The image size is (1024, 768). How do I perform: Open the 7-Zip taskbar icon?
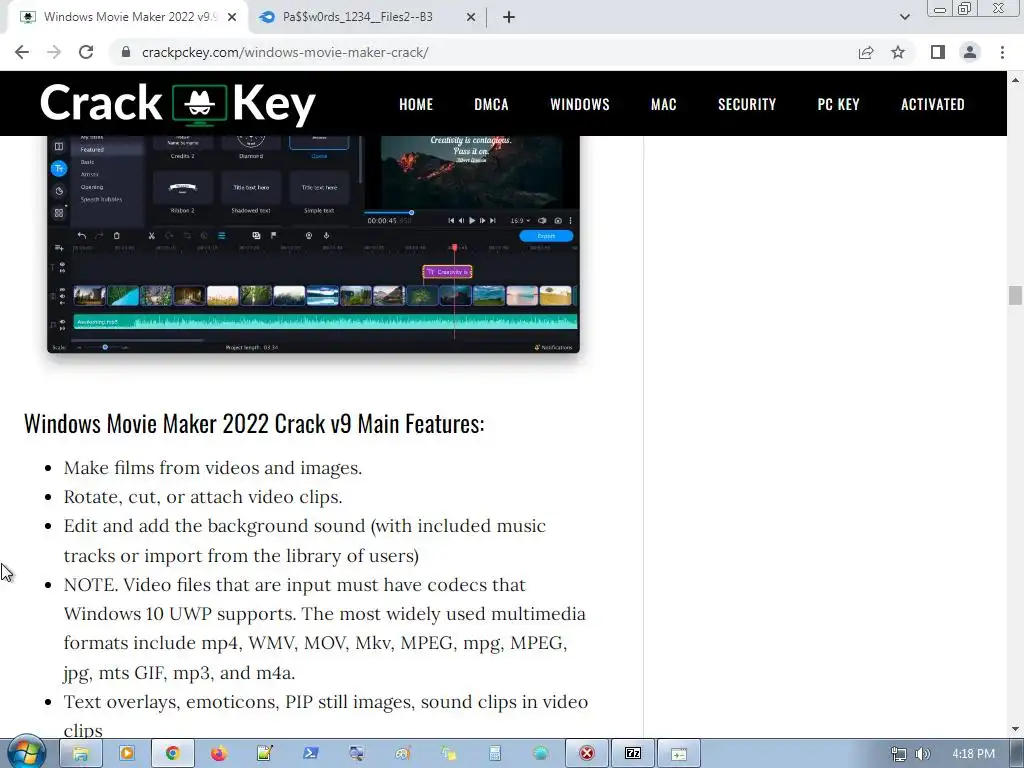(633, 754)
